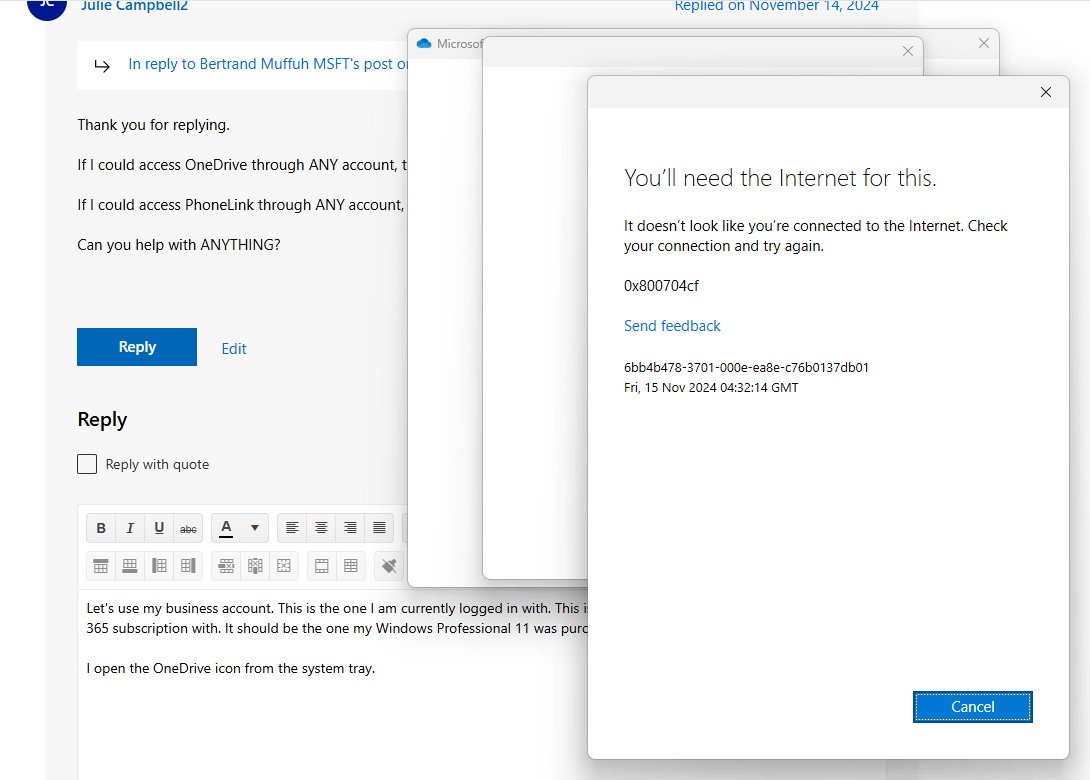Screen dimensions: 1090x780
Task: Toggle underline formatting in reply editor
Action: (x=159, y=528)
